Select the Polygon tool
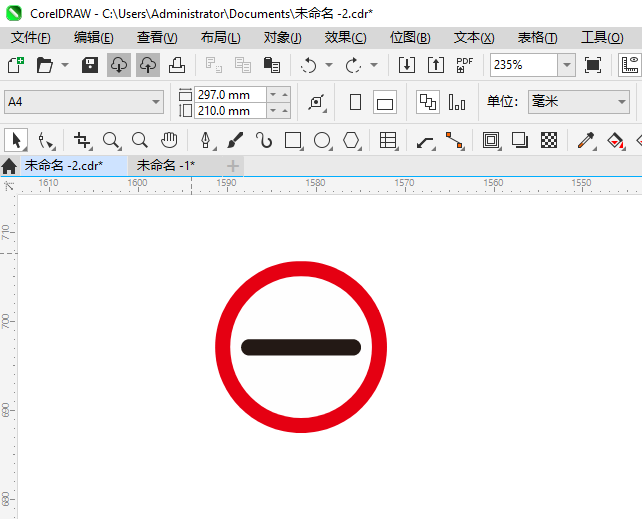642x519 pixels. [x=351, y=140]
